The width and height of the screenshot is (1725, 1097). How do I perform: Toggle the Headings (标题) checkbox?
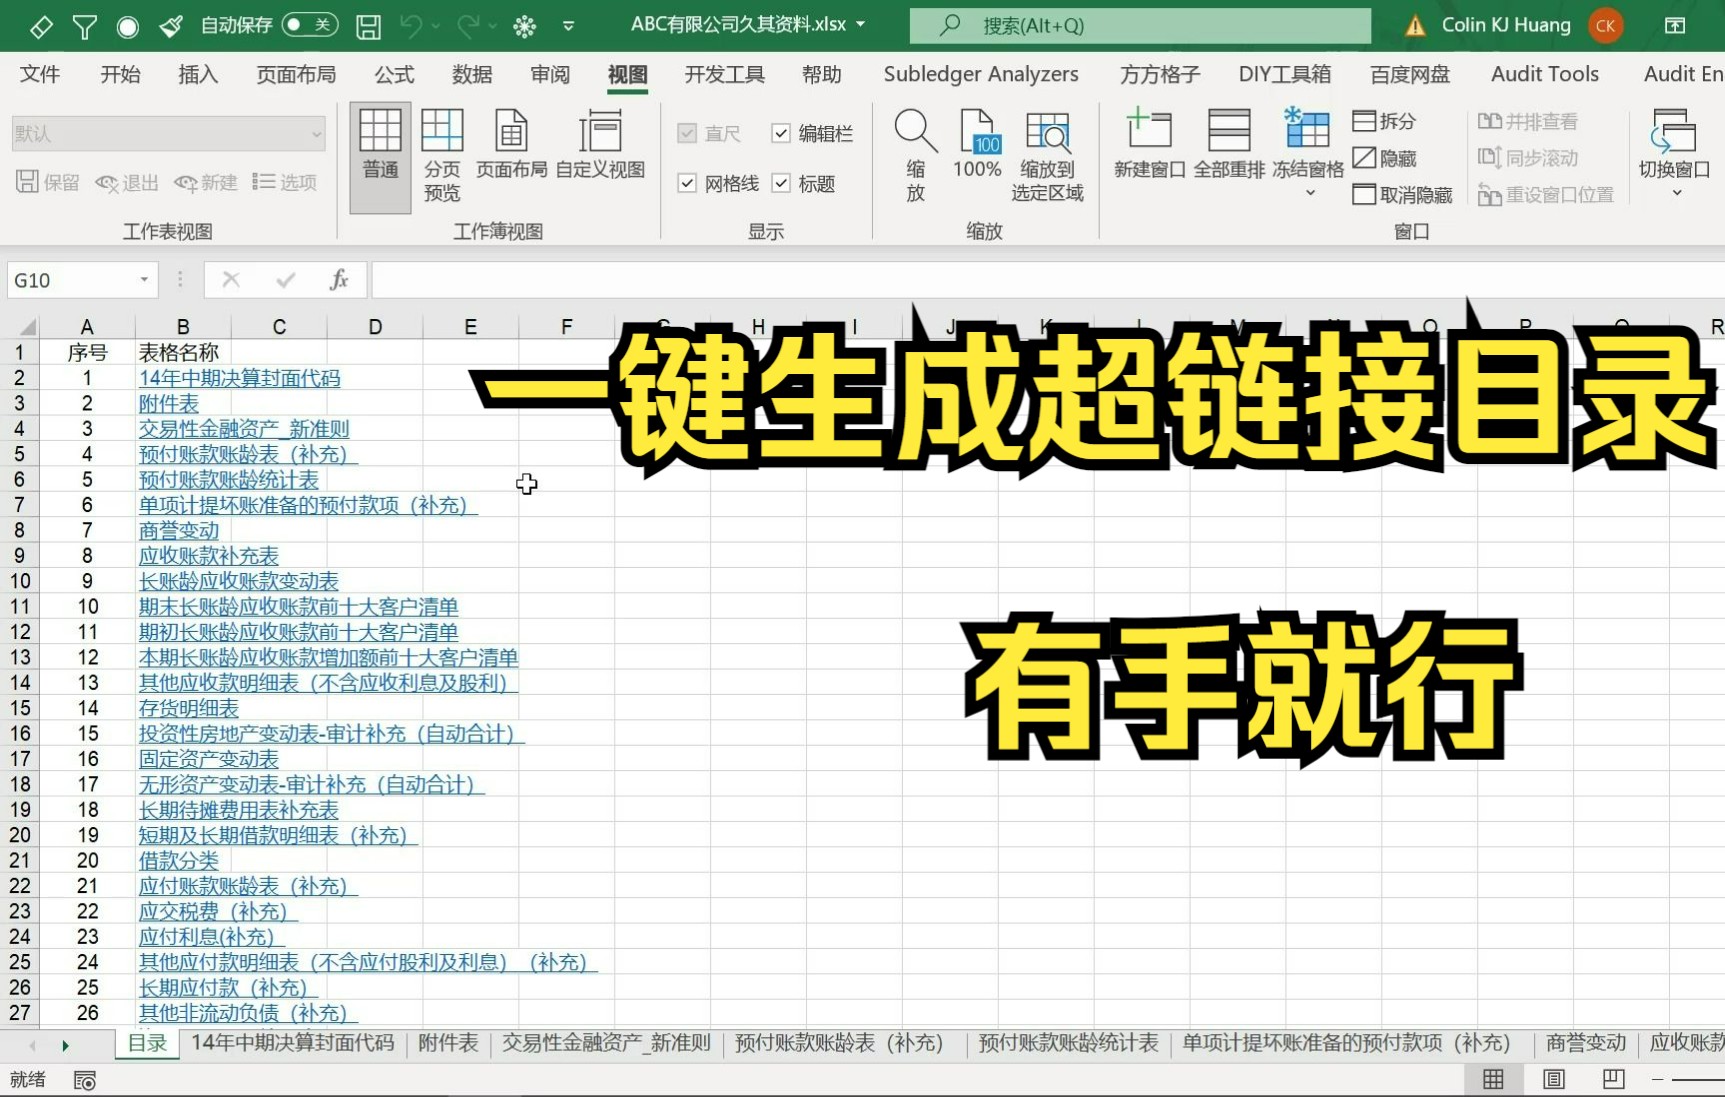[x=781, y=183]
